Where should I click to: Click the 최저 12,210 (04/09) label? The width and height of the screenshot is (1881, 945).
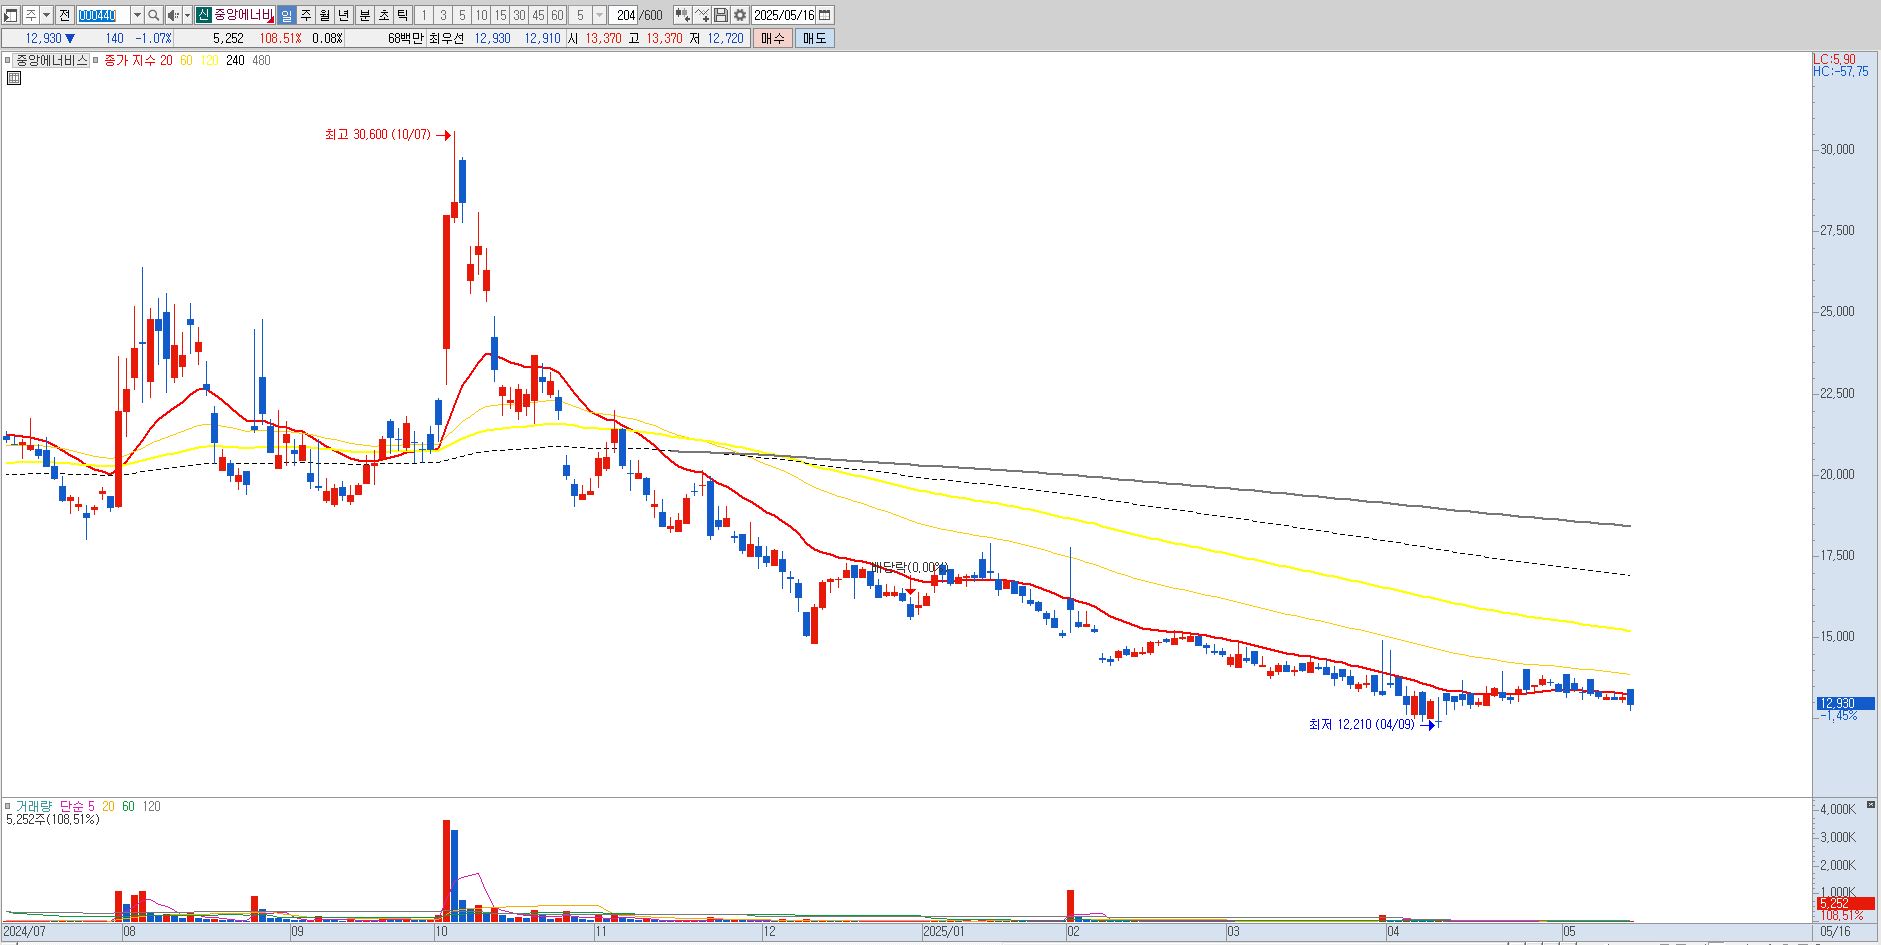tap(1362, 724)
